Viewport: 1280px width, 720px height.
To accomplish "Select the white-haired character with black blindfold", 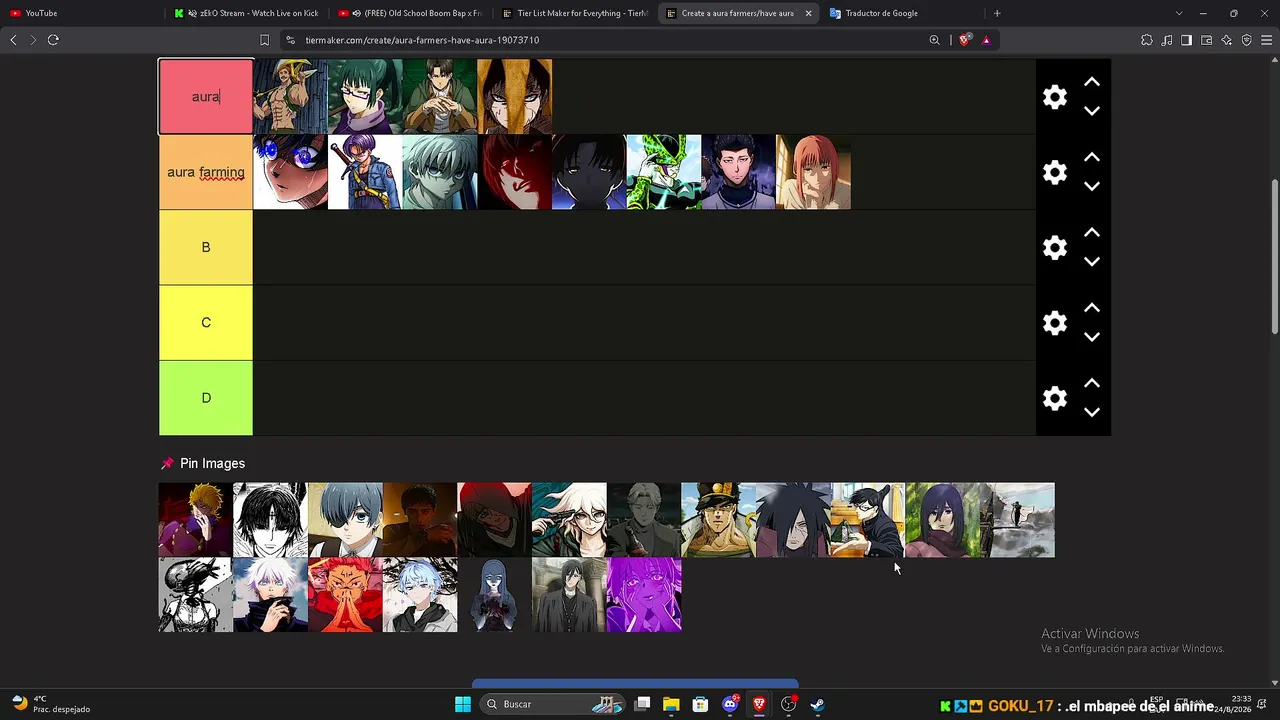I will (270, 595).
